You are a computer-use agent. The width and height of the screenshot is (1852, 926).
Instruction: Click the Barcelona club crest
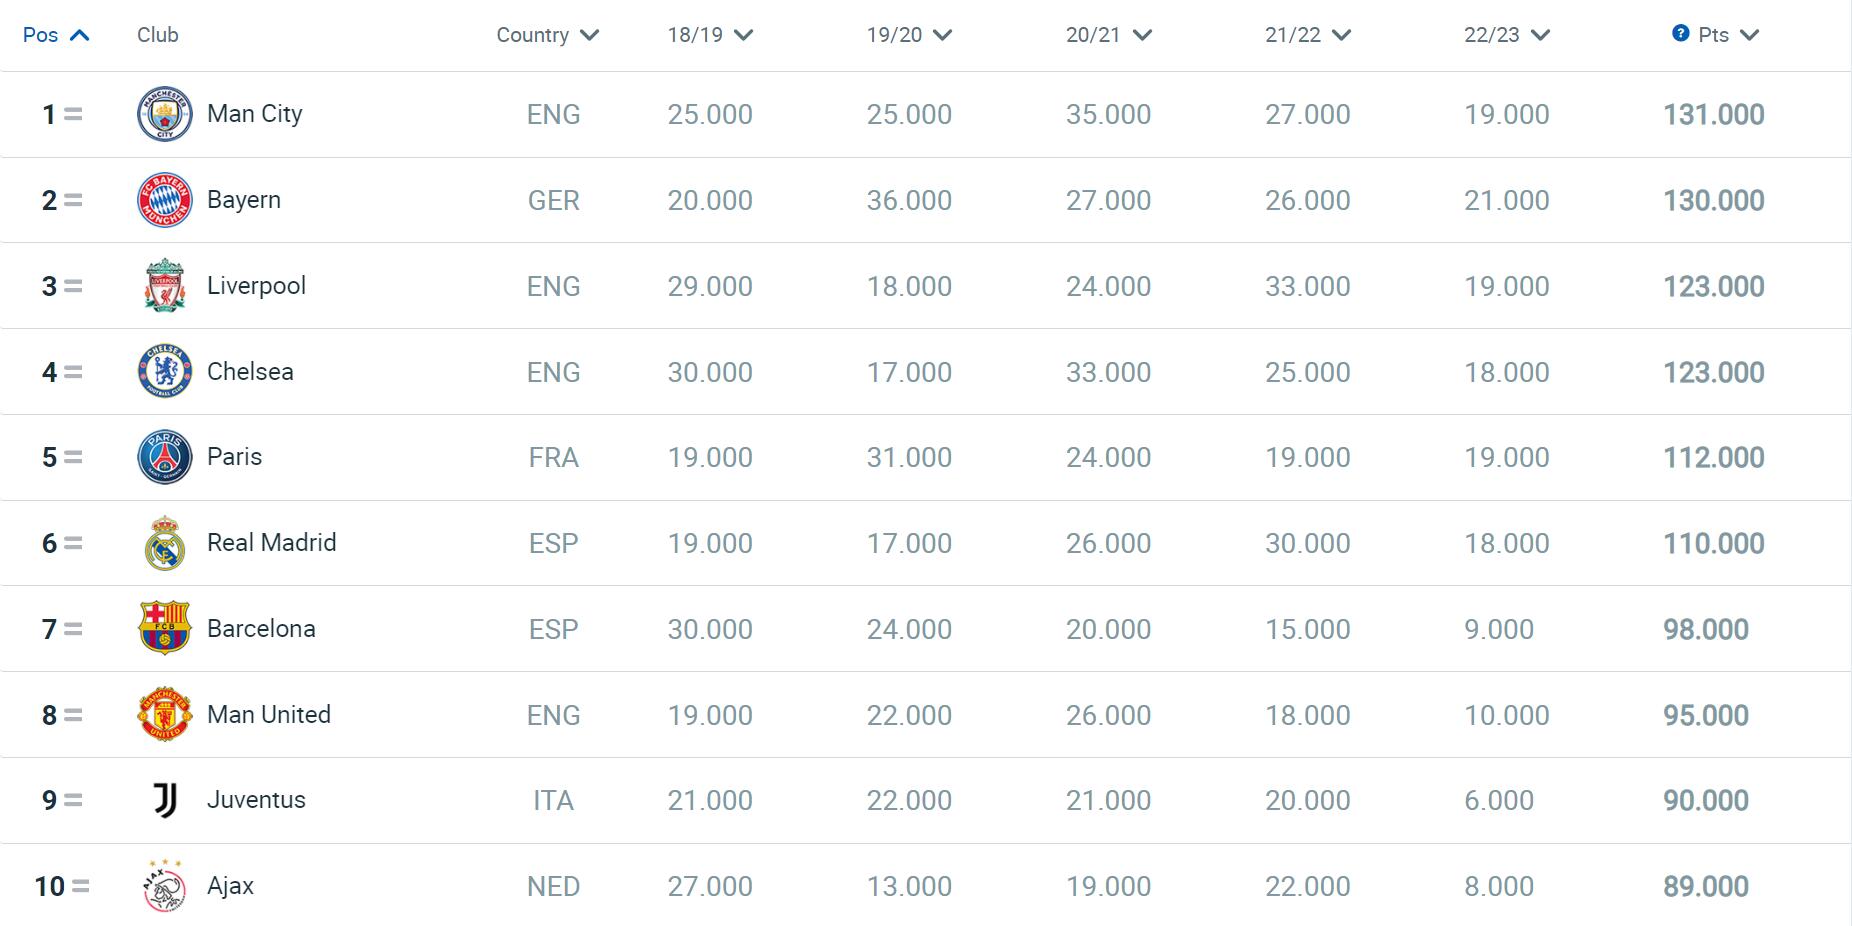(164, 629)
